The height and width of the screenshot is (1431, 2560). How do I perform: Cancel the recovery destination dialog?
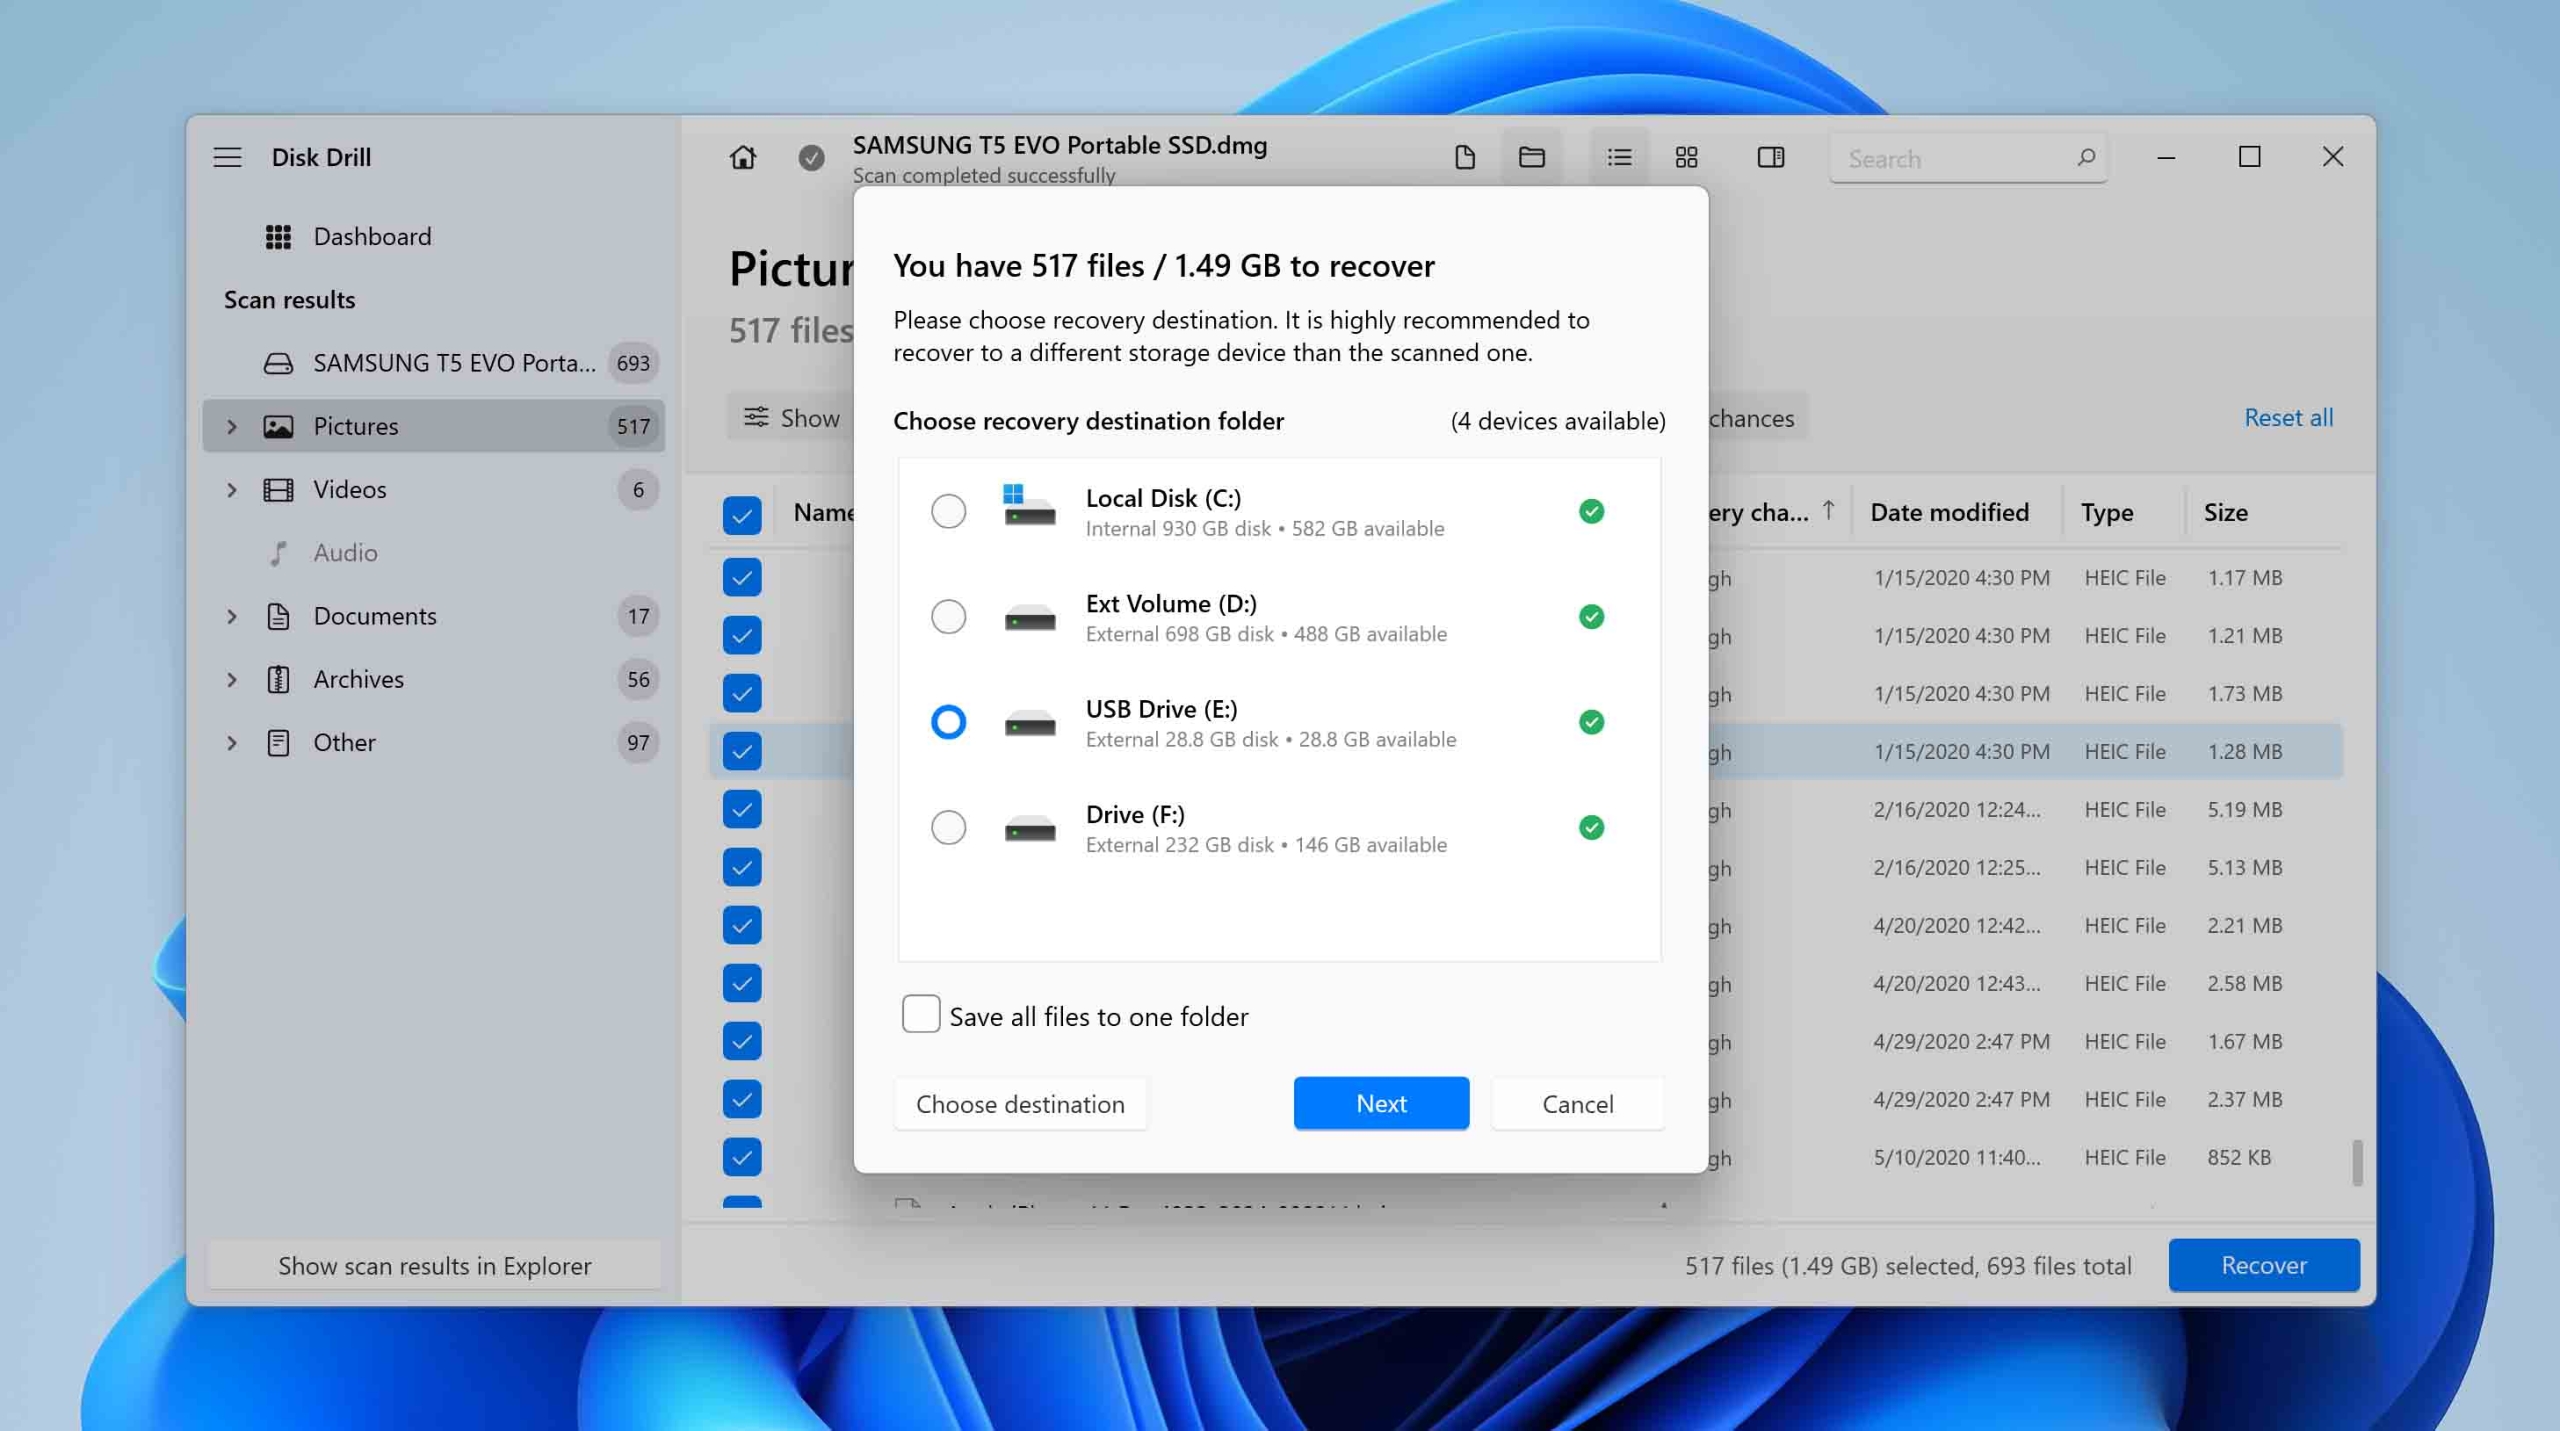tap(1577, 1103)
